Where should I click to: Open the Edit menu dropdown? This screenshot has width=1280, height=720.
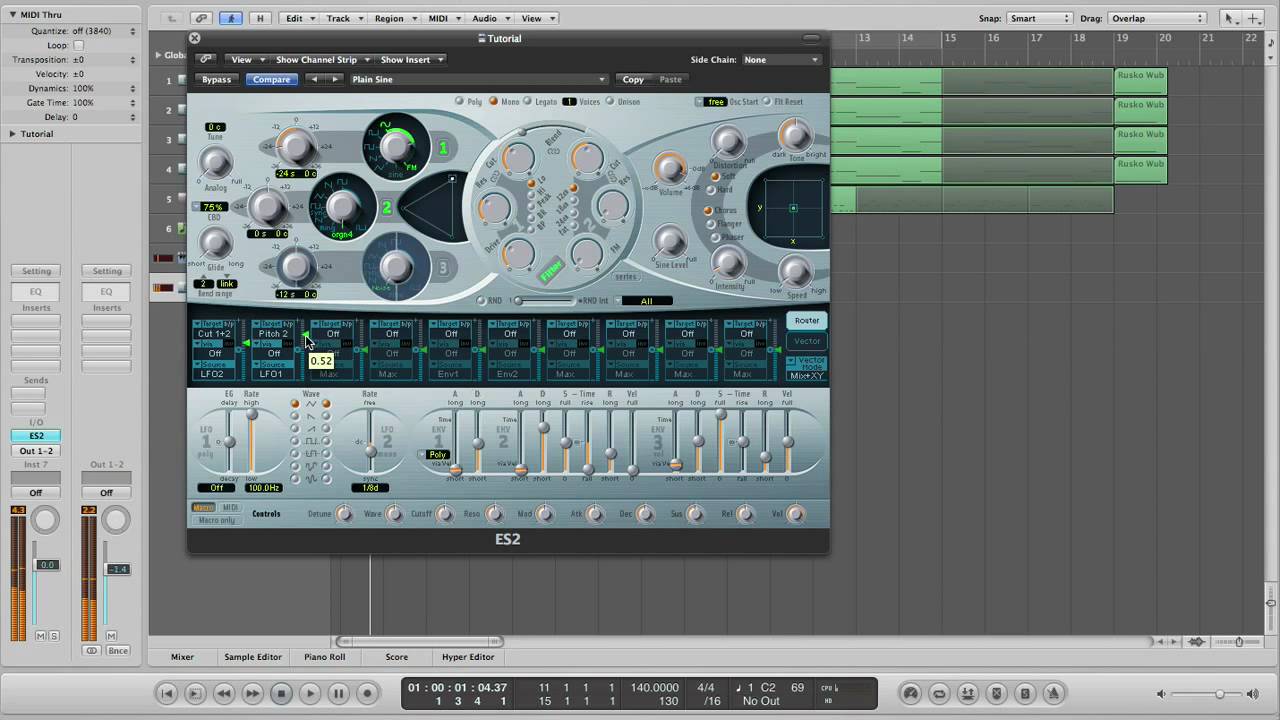pos(298,18)
